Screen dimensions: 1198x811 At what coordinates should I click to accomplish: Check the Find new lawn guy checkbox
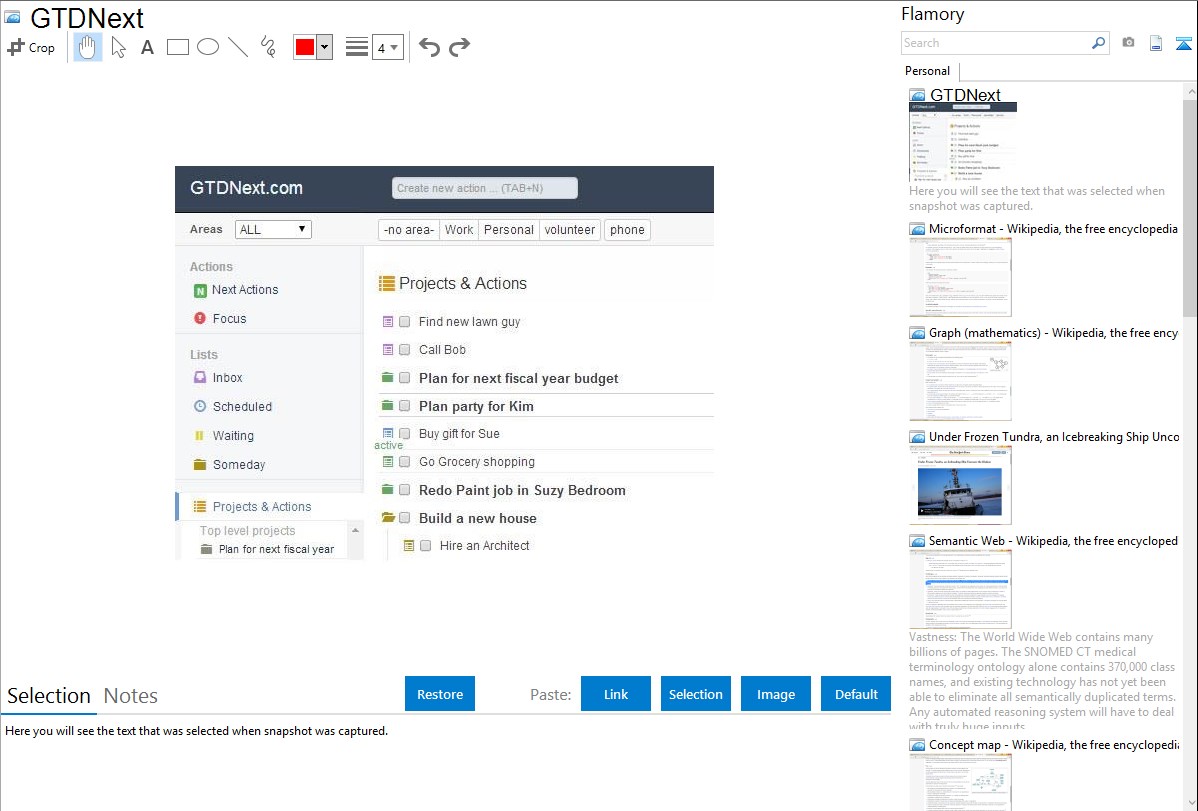pyautogui.click(x=405, y=322)
